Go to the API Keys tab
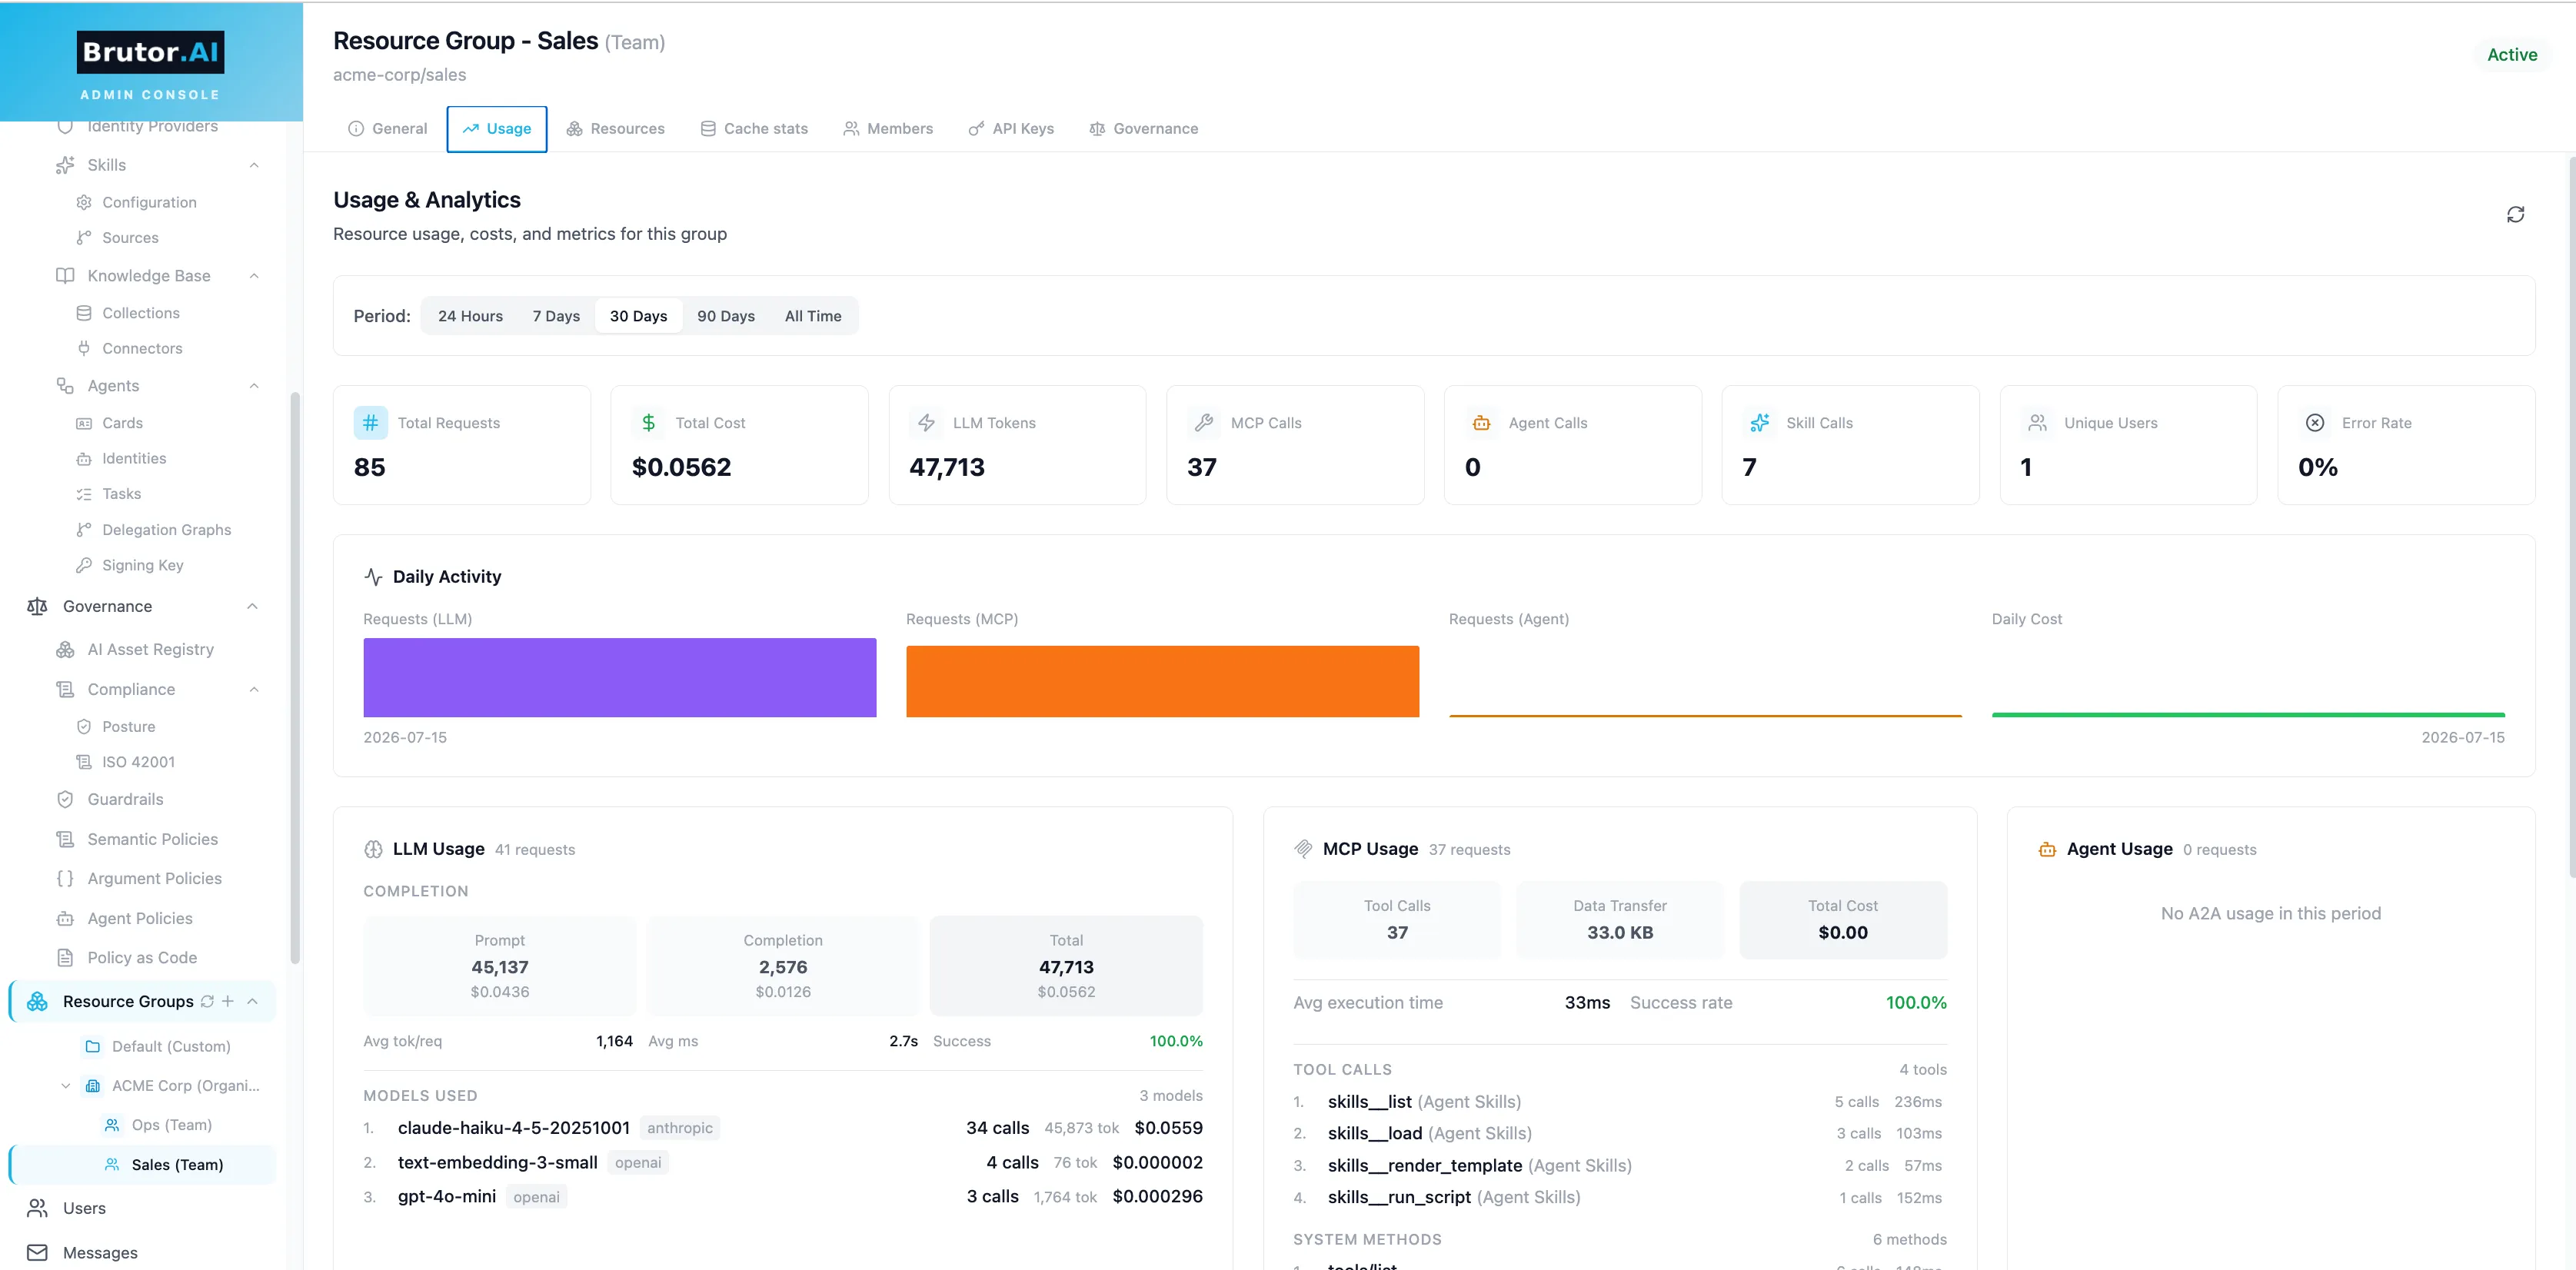This screenshot has height=1270, width=2576. coord(1011,129)
